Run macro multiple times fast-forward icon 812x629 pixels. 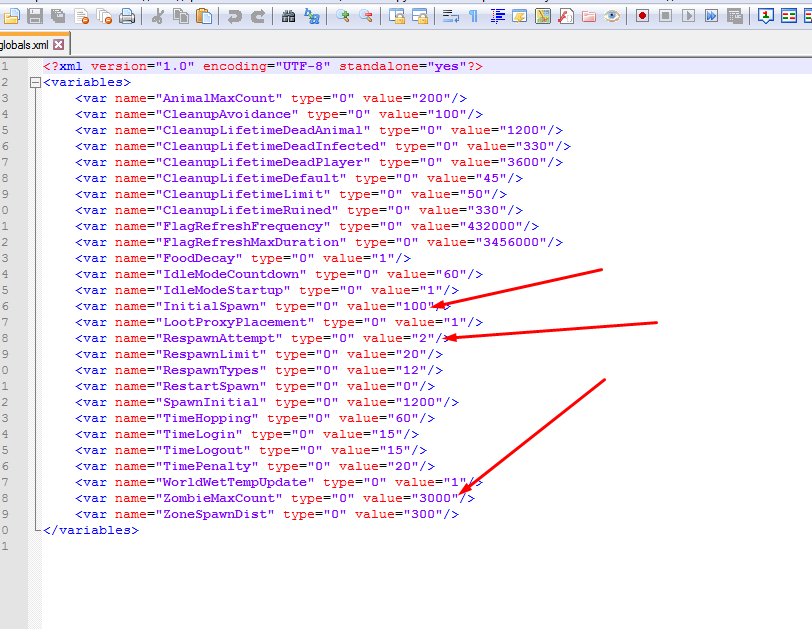tap(712, 17)
